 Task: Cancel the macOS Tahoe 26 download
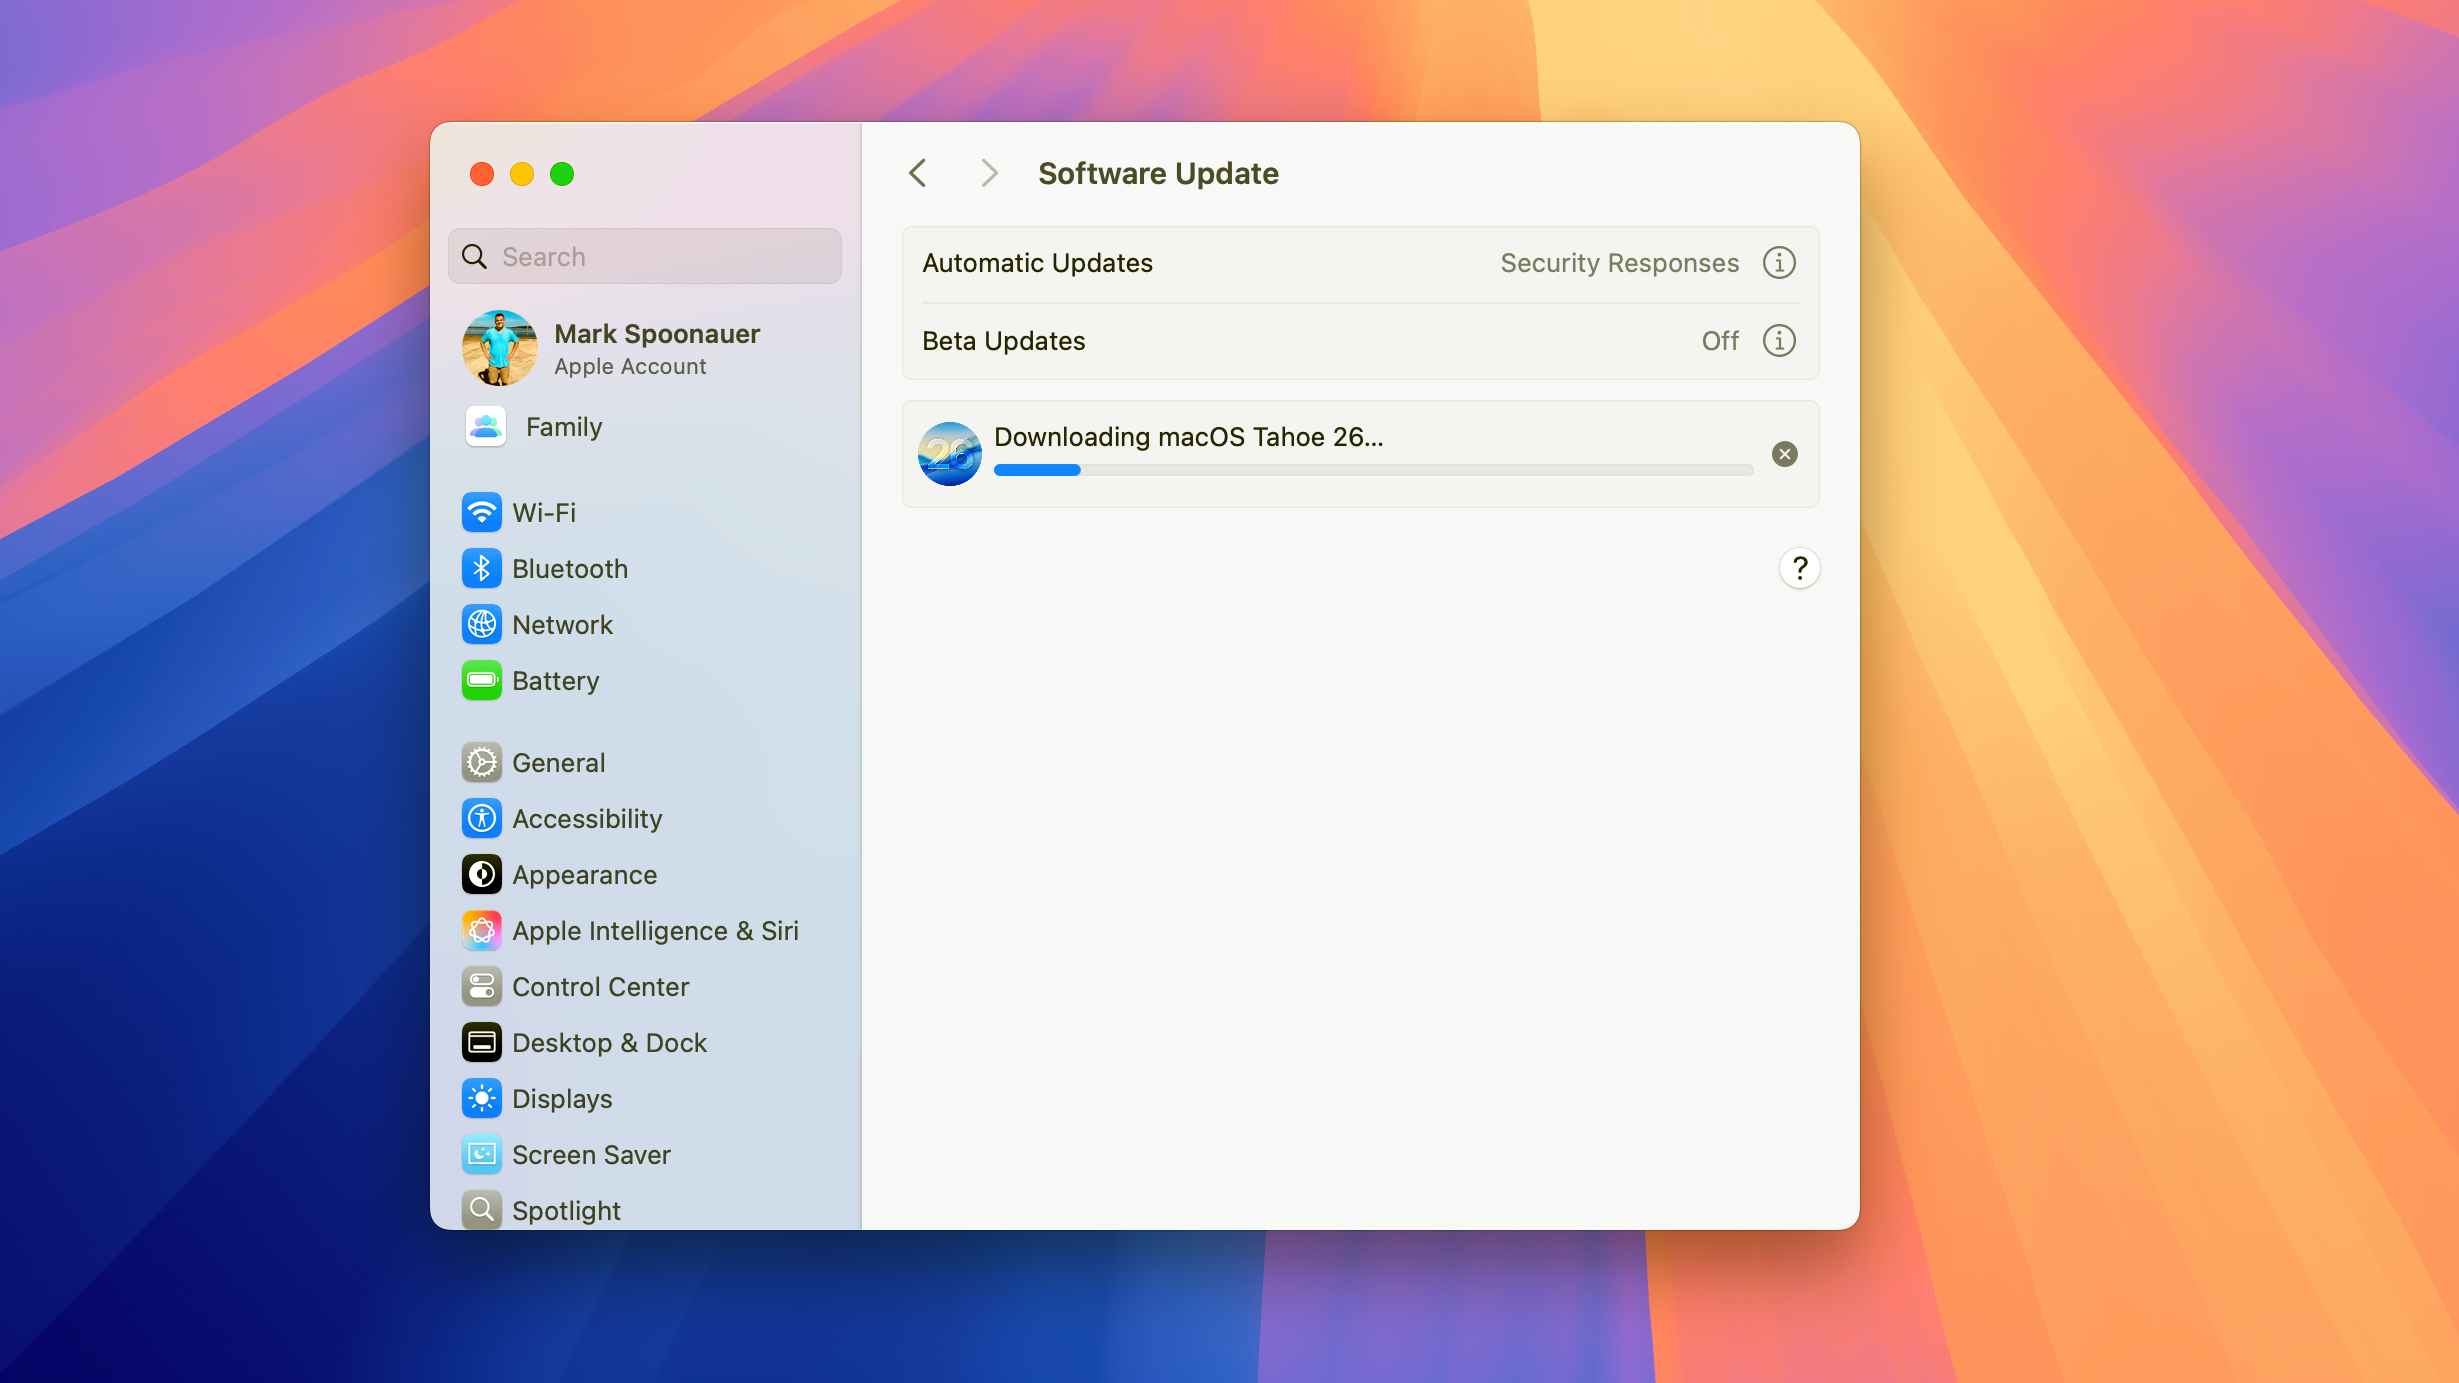(1784, 454)
